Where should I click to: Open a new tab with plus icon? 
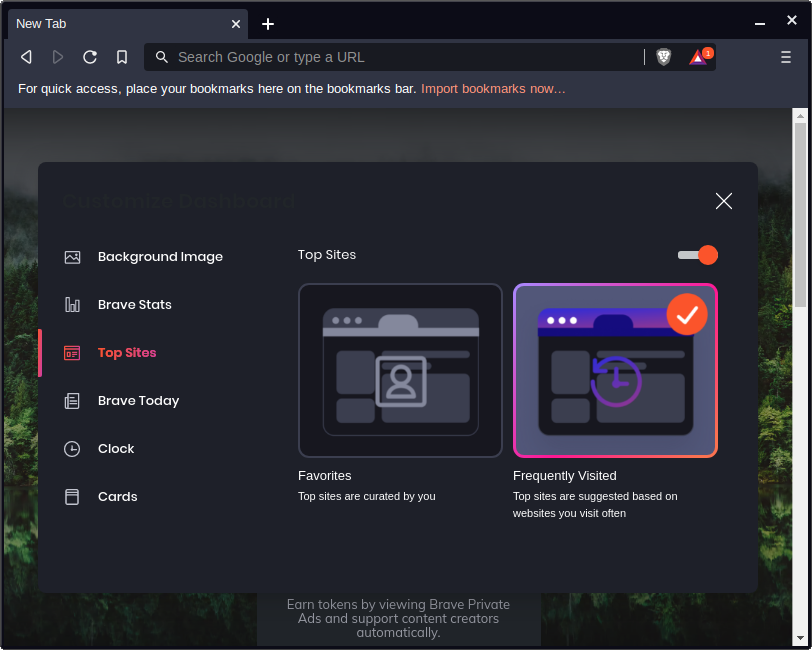point(268,24)
